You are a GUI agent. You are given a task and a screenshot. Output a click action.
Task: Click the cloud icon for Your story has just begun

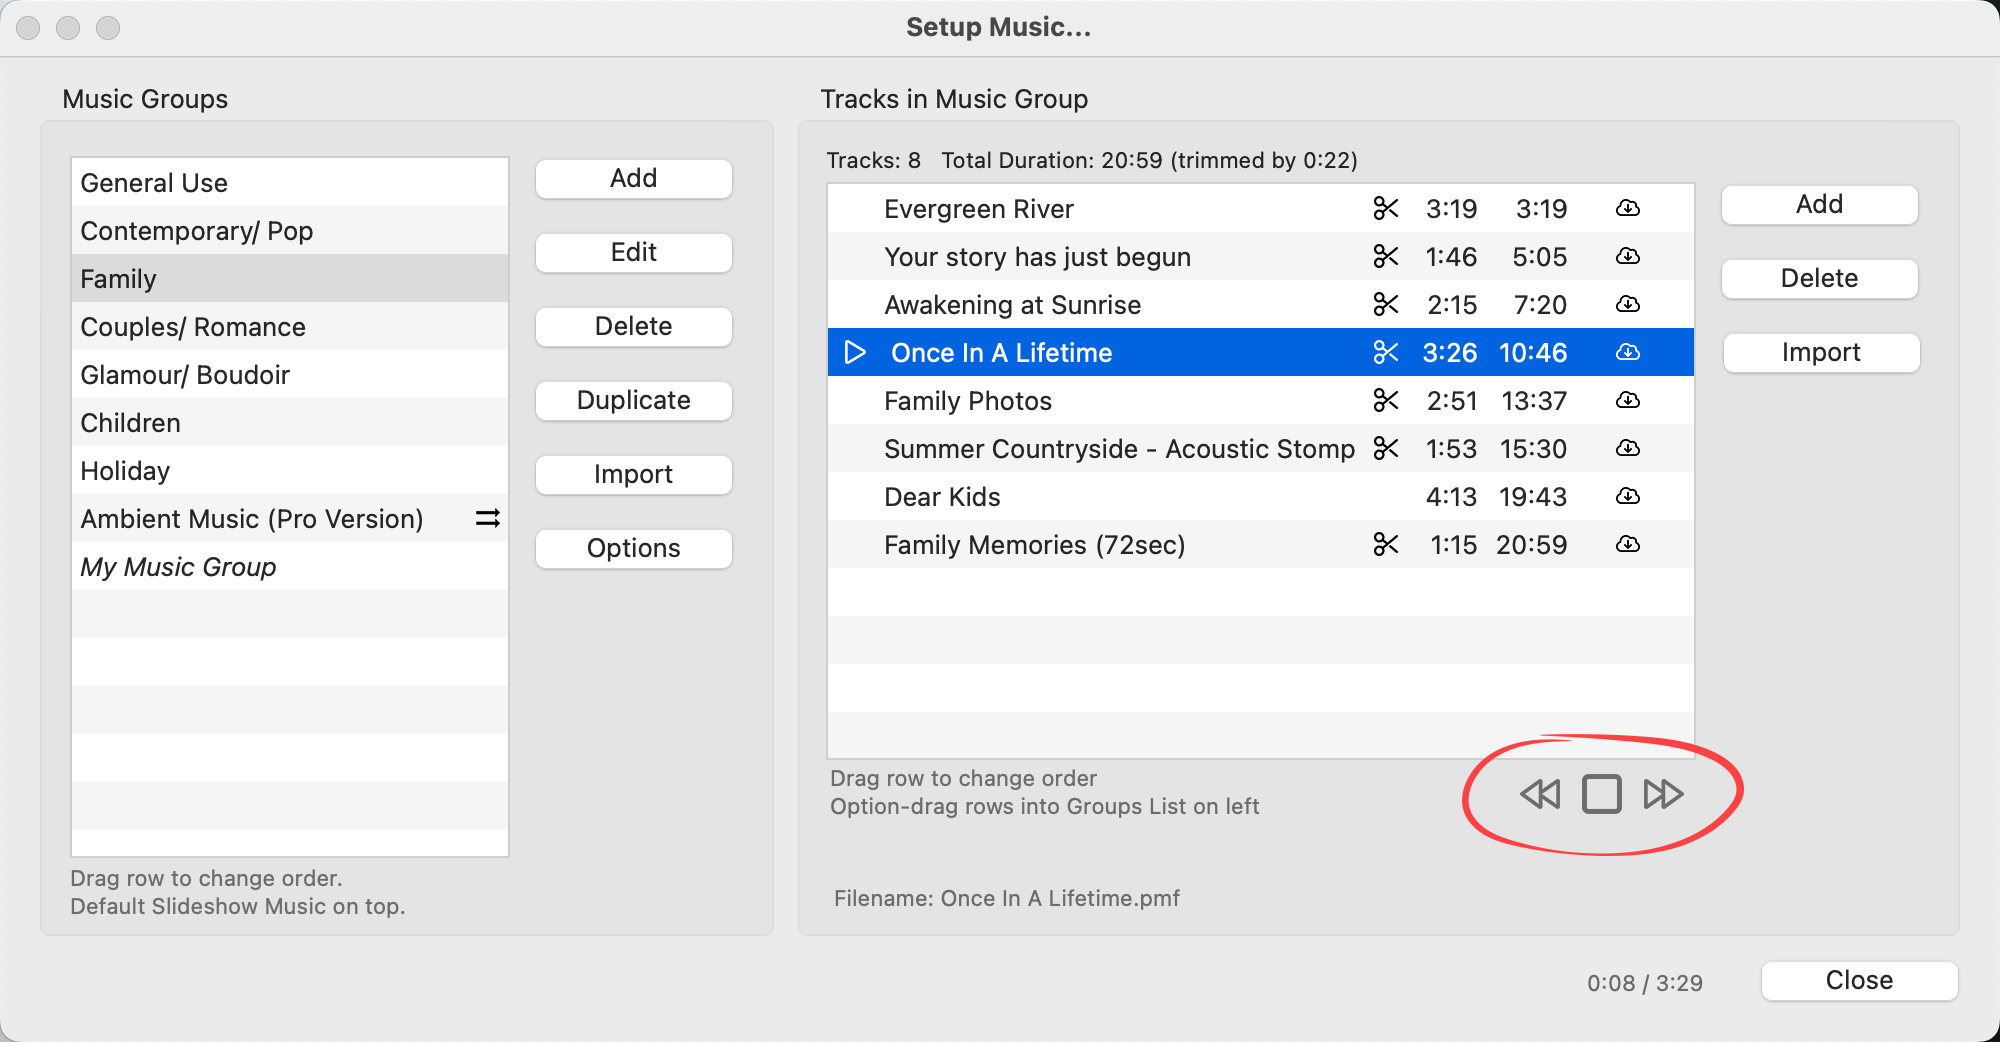point(1628,256)
